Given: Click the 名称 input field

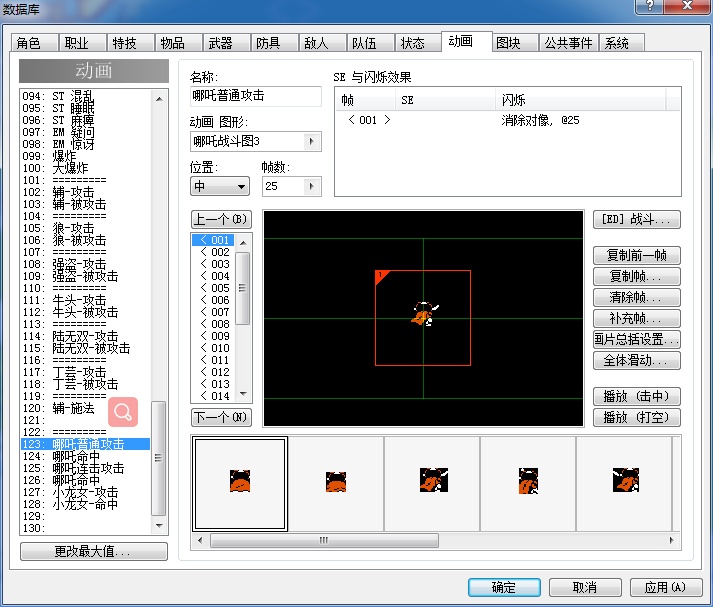Looking at the screenshot, I should tap(256, 96).
